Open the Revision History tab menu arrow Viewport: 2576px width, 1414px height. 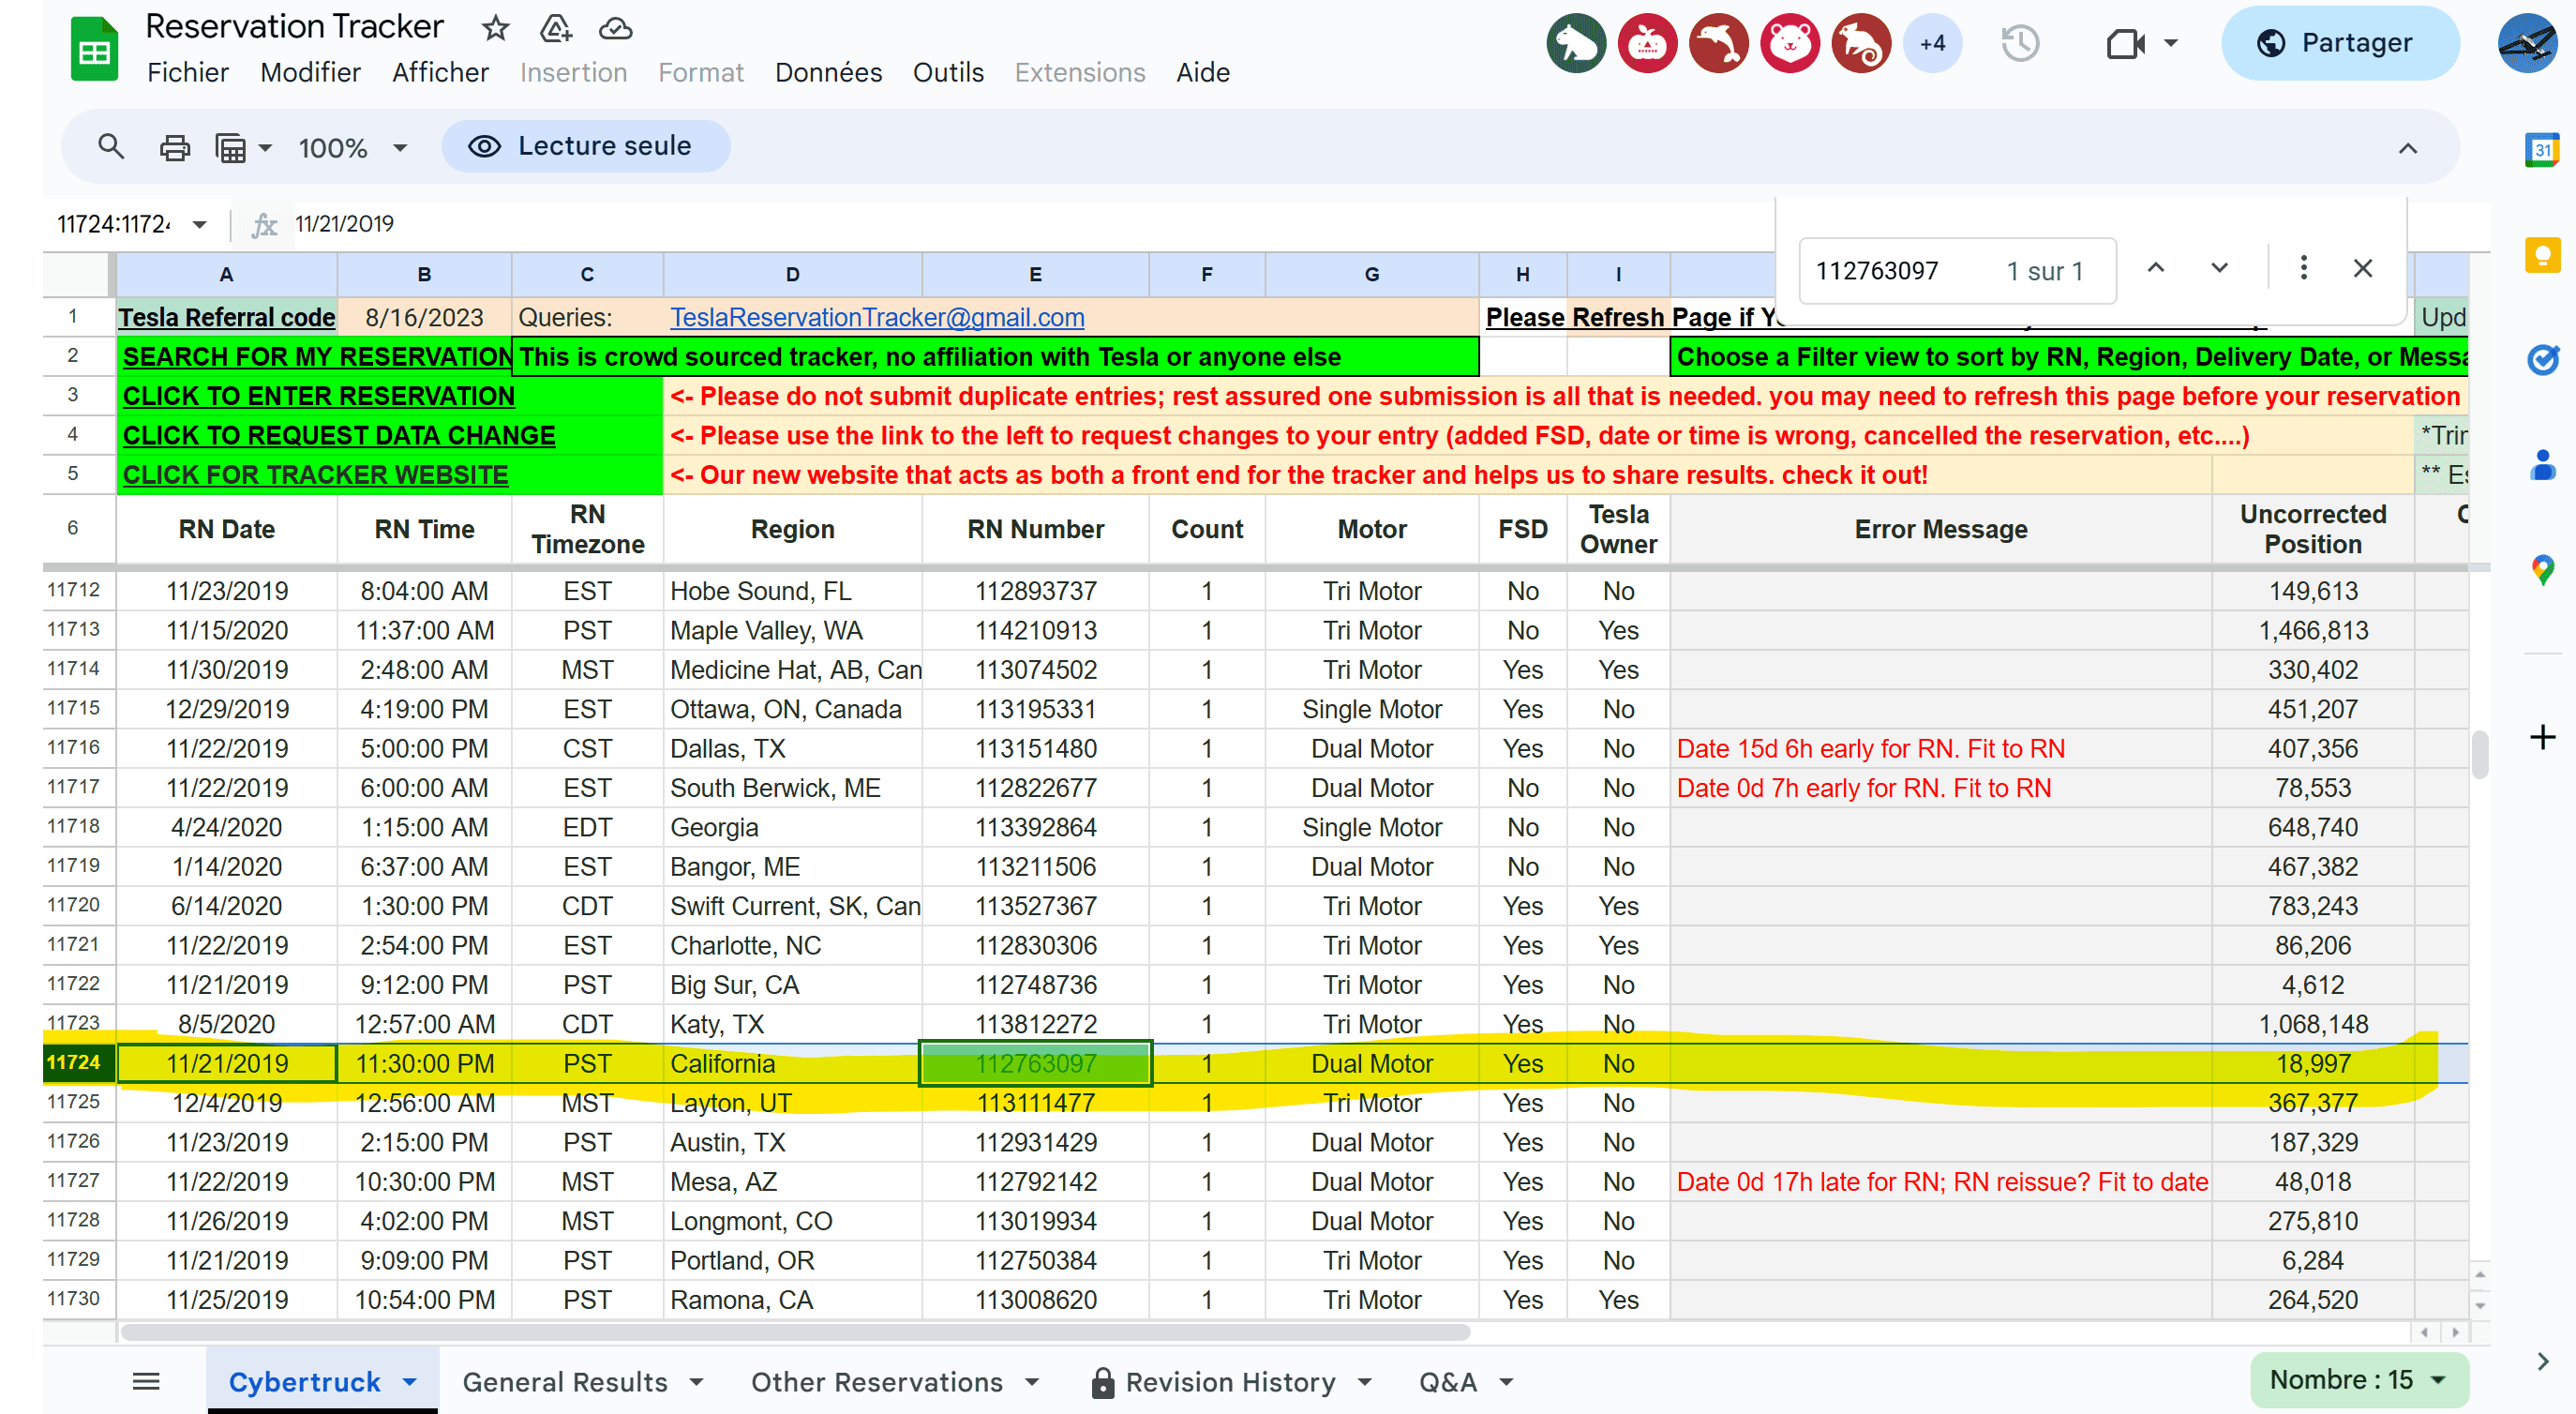click(1365, 1382)
